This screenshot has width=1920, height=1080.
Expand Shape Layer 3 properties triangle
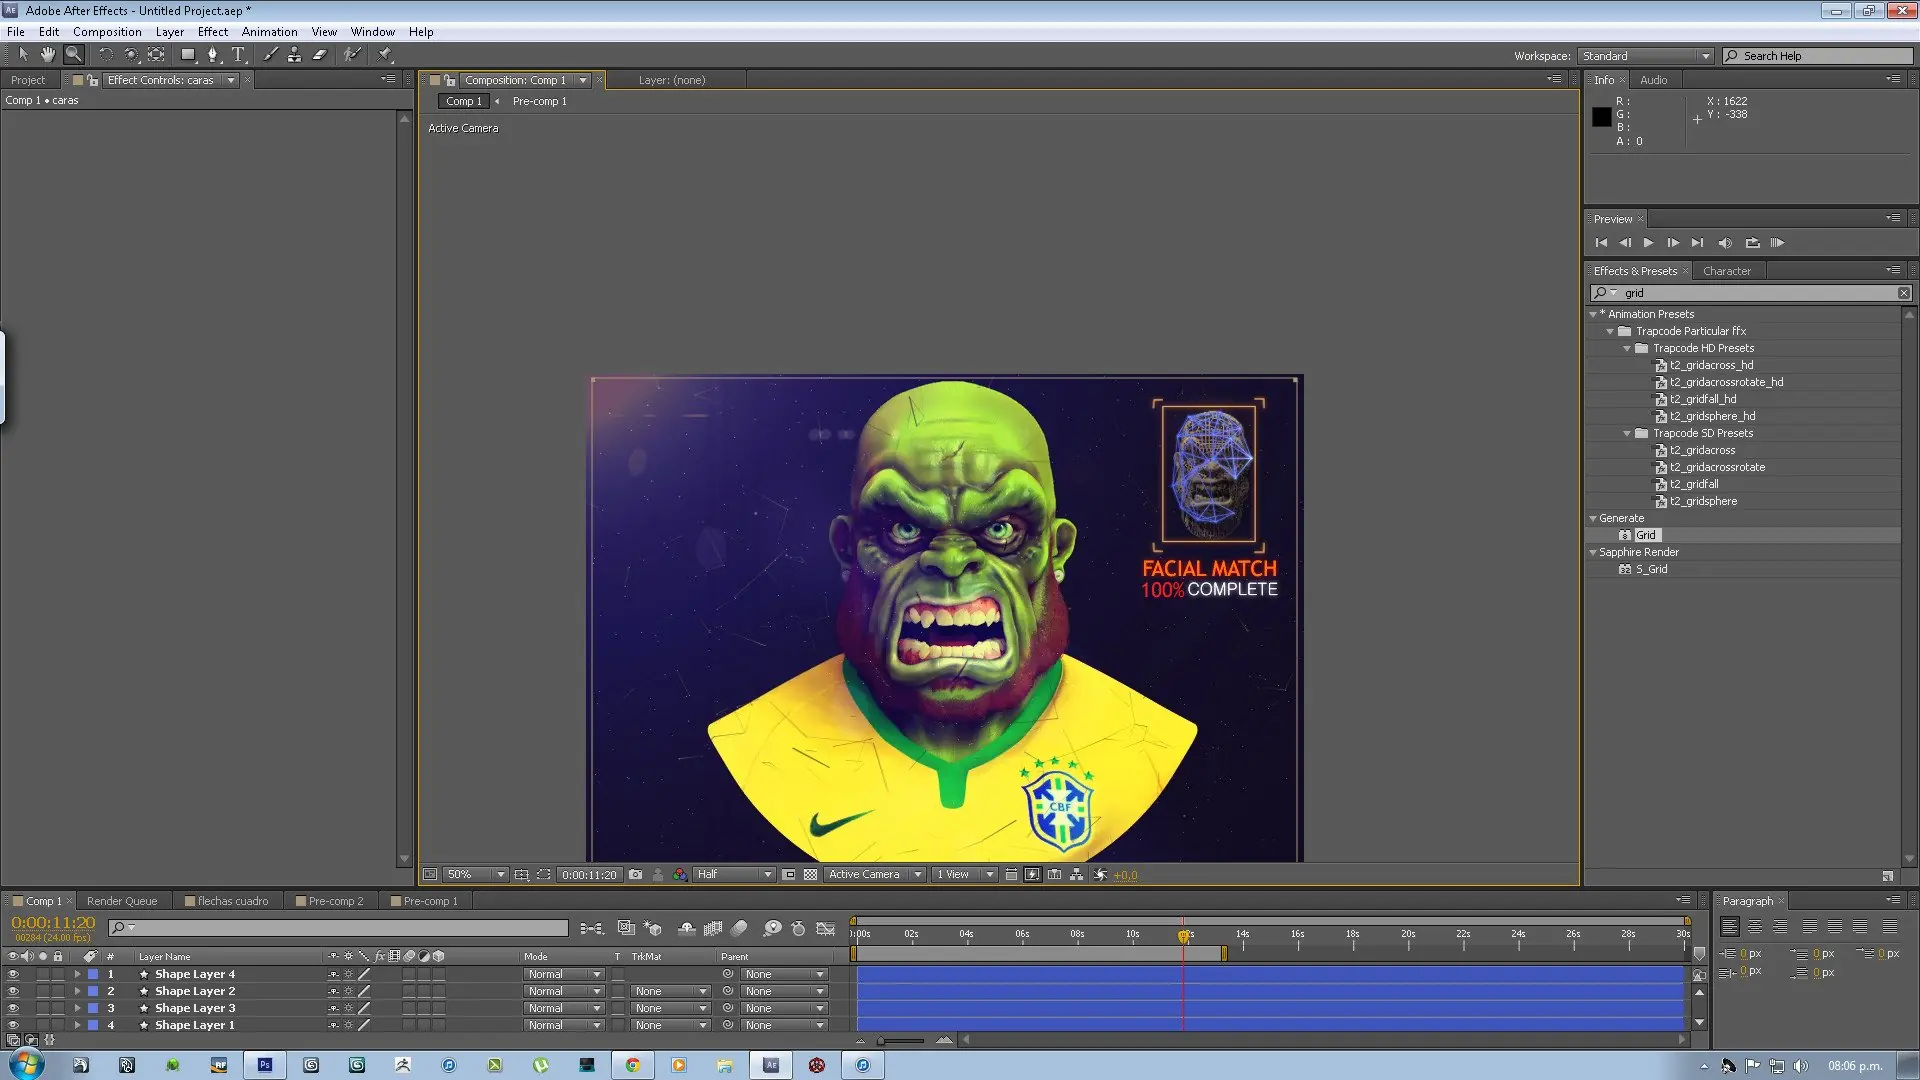point(77,1009)
